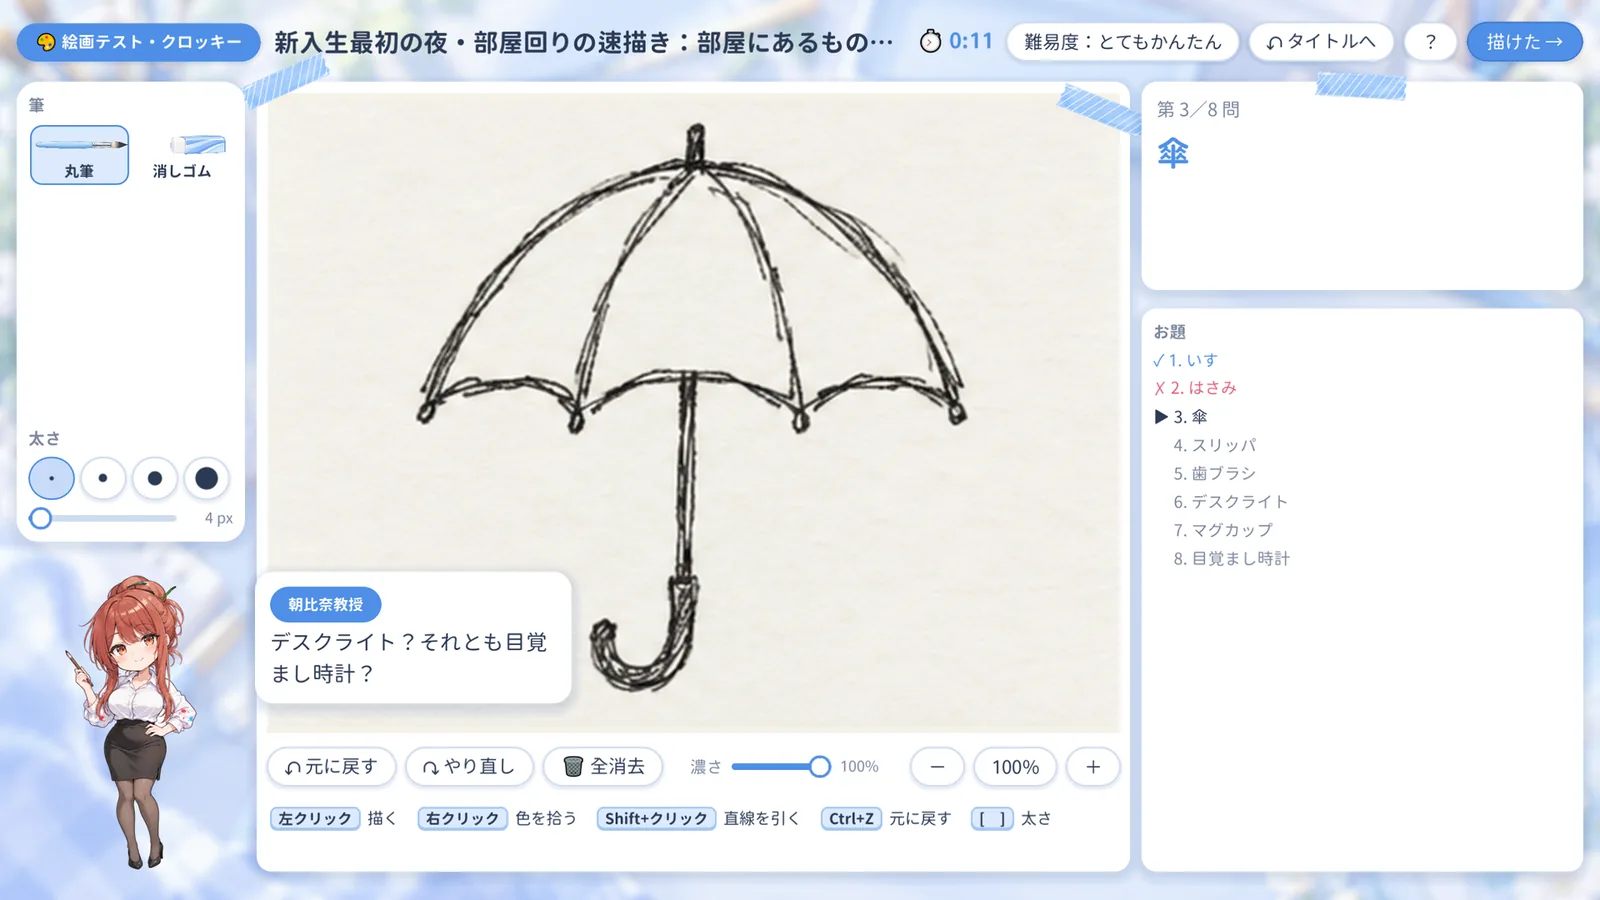Click the Ctrl+Z shortcut key hint
The width and height of the screenshot is (1600, 900).
click(x=851, y=818)
